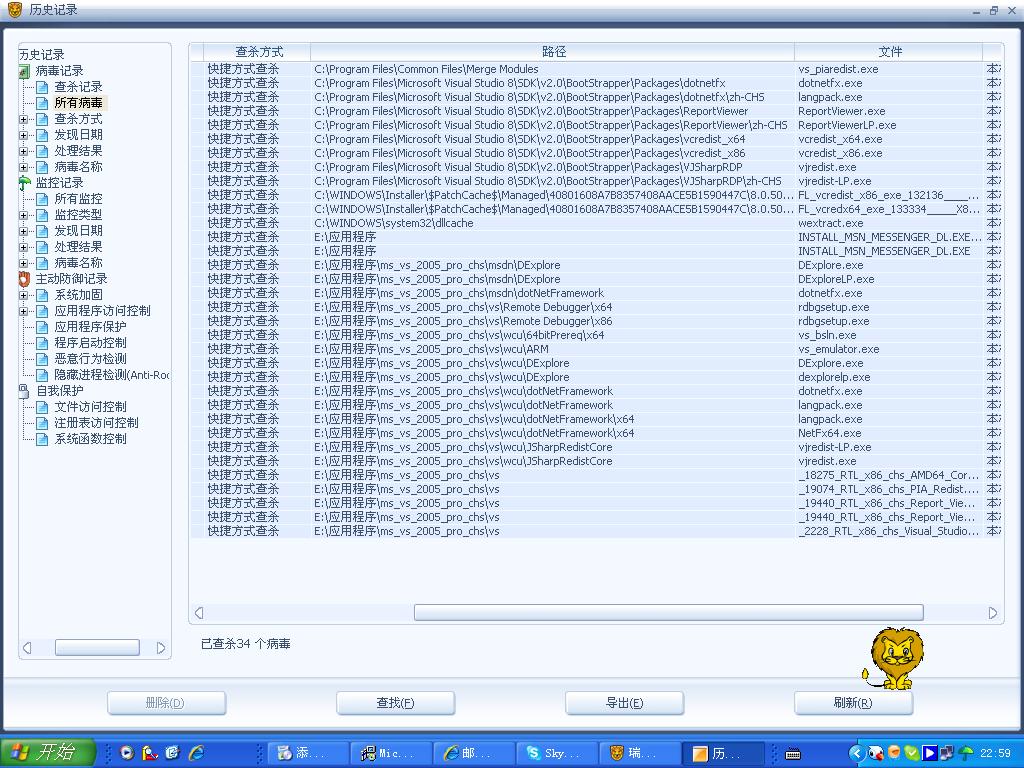
Task: Switch to the Sky... taskbar window
Action: [x=557, y=754]
